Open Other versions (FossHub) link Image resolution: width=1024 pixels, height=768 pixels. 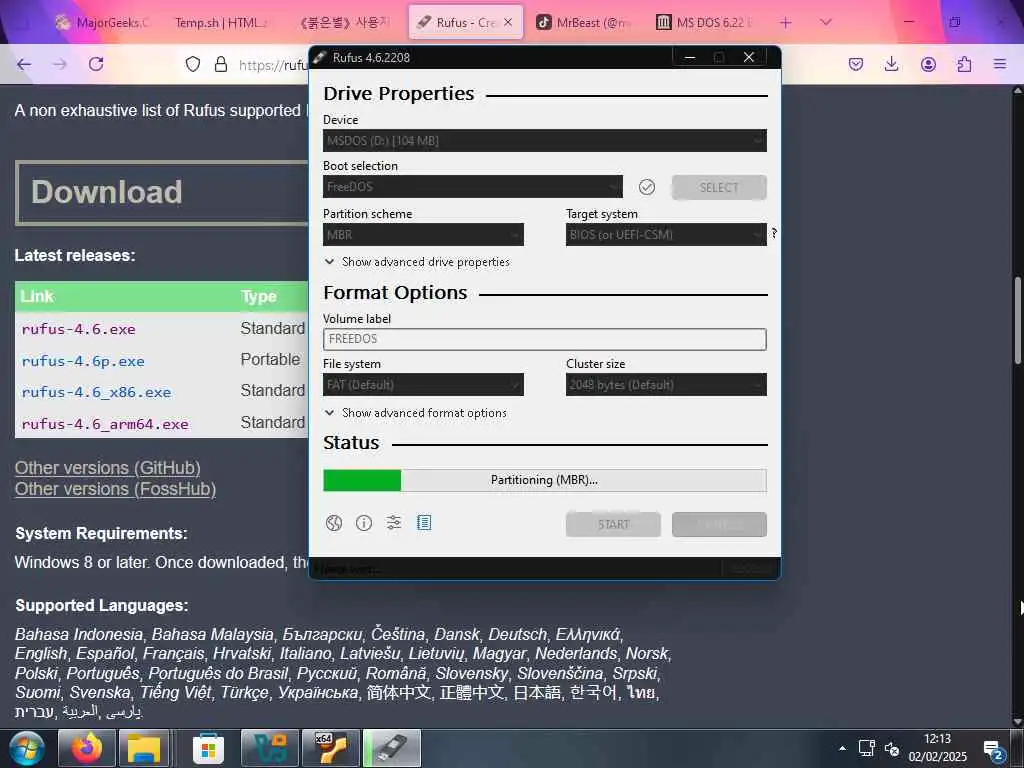click(116, 488)
